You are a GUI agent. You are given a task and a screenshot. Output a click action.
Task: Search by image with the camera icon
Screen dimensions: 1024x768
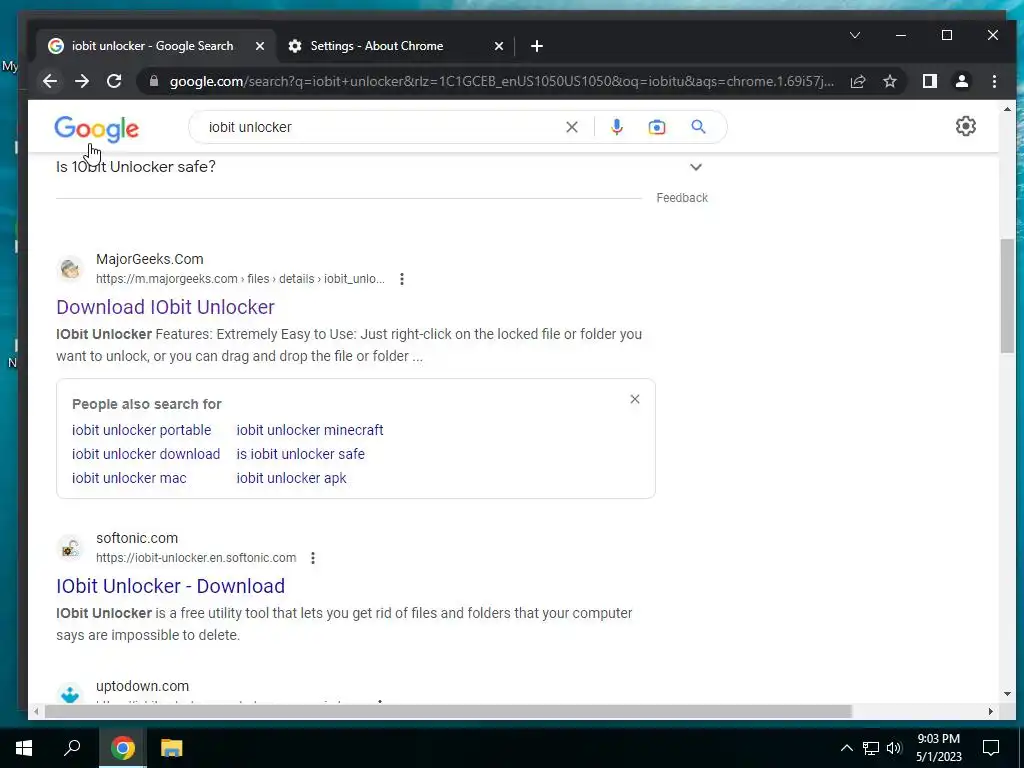coord(657,127)
